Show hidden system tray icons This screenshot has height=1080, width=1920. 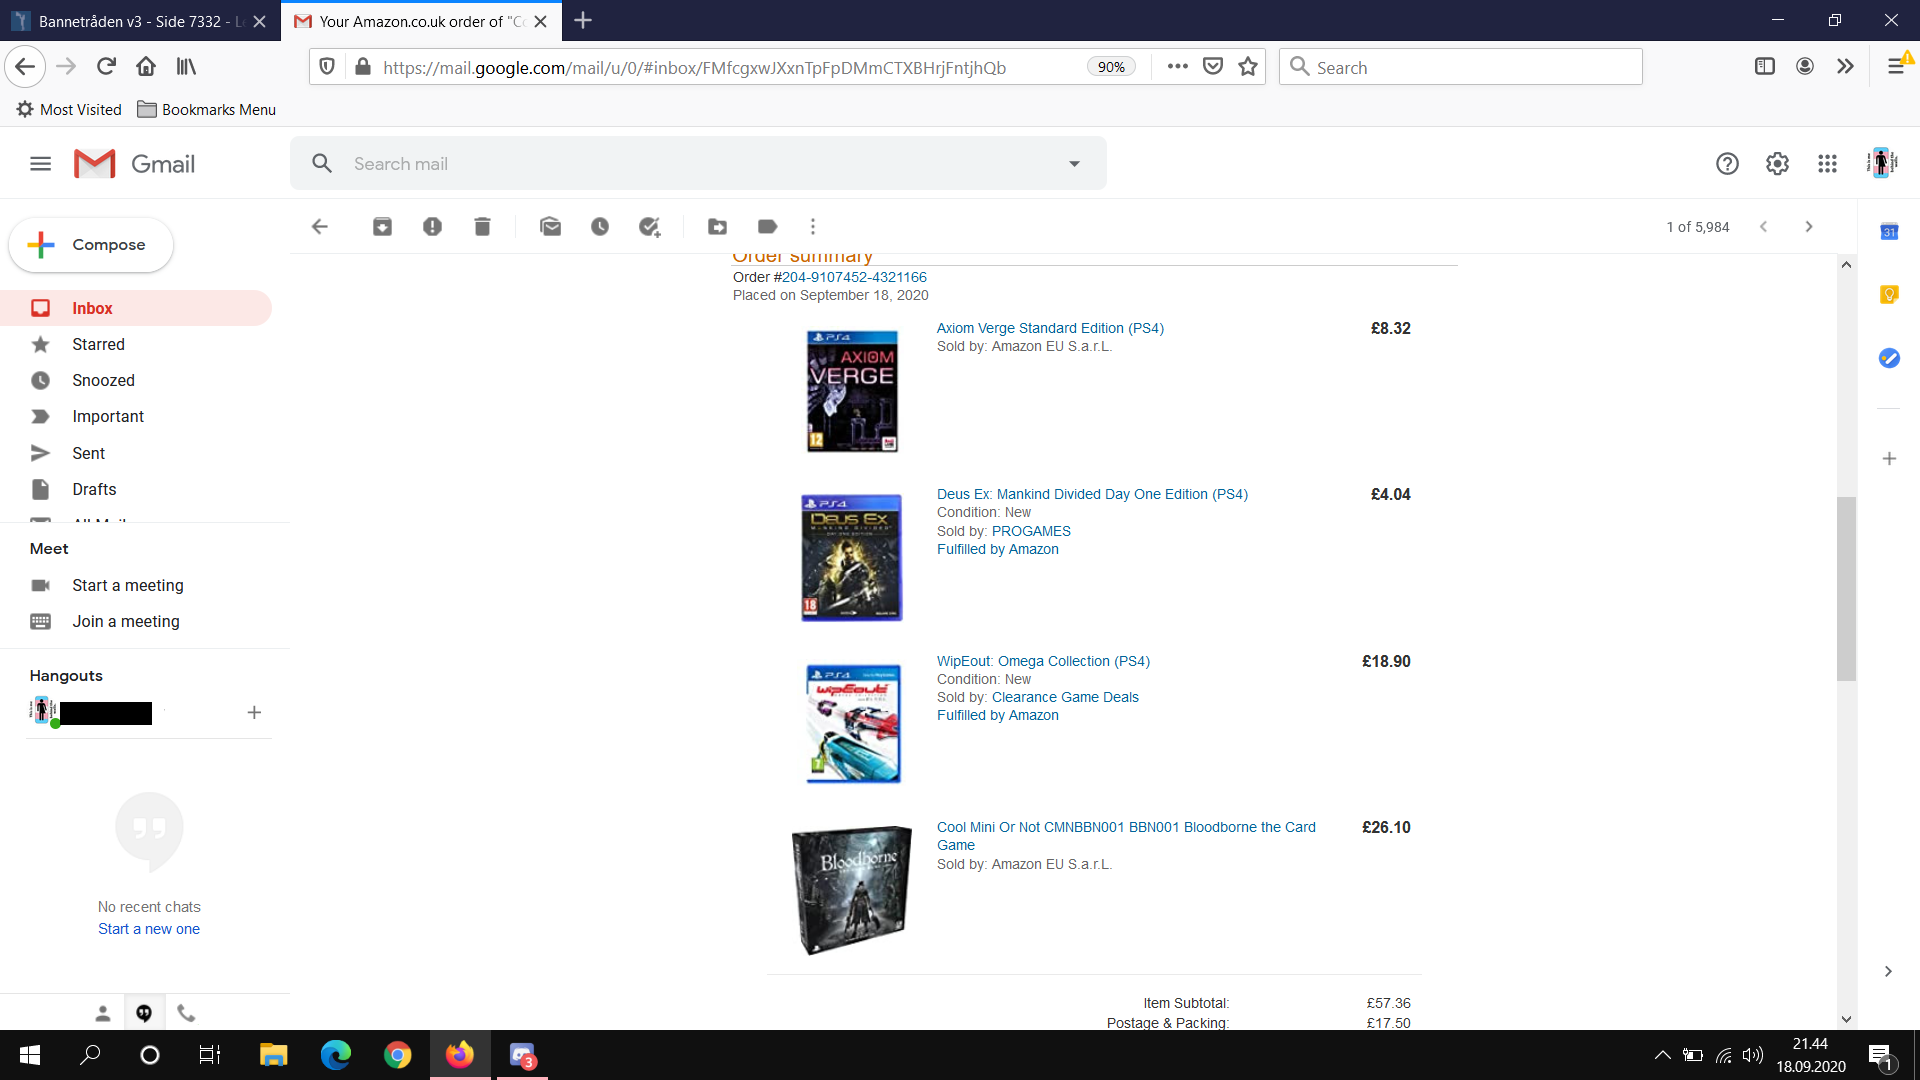[1662, 1055]
